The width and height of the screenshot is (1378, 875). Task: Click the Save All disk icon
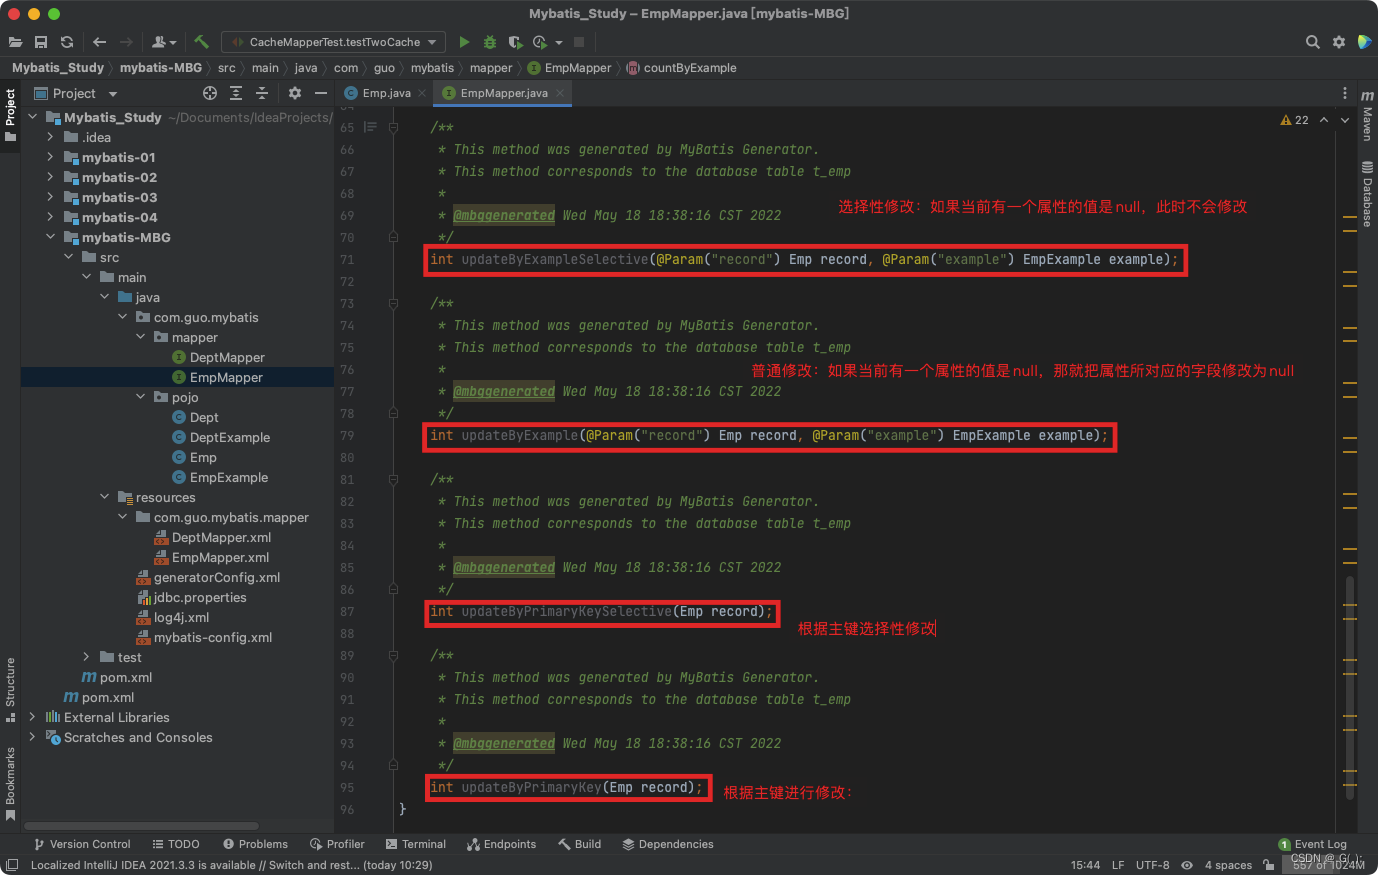[41, 42]
